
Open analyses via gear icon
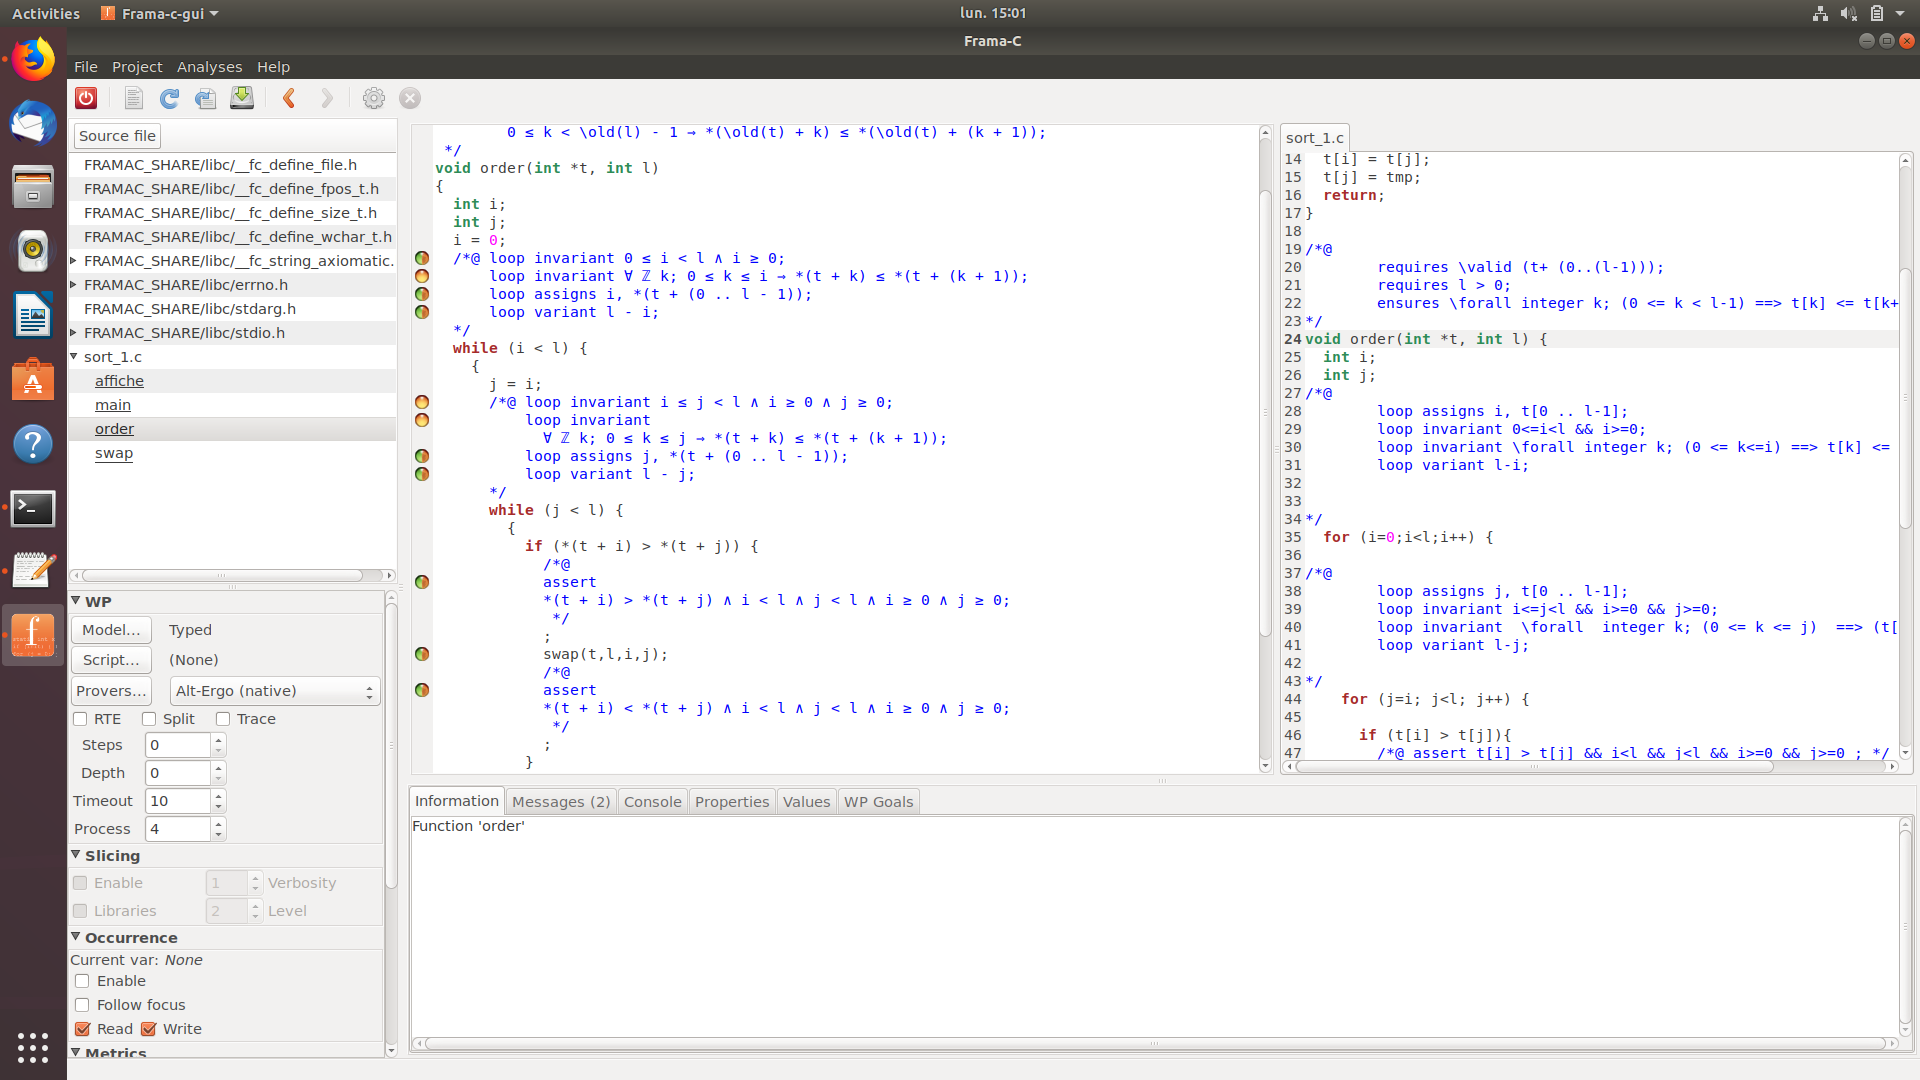[x=373, y=98]
